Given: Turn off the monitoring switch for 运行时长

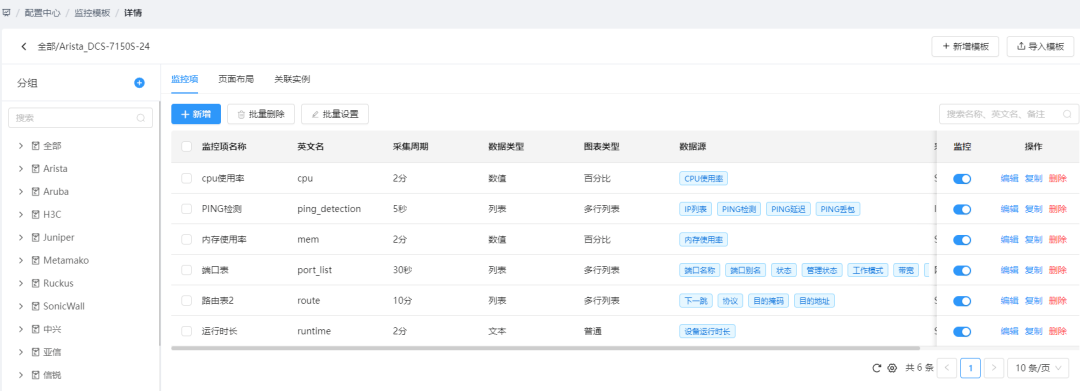Looking at the screenshot, I should [962, 332].
